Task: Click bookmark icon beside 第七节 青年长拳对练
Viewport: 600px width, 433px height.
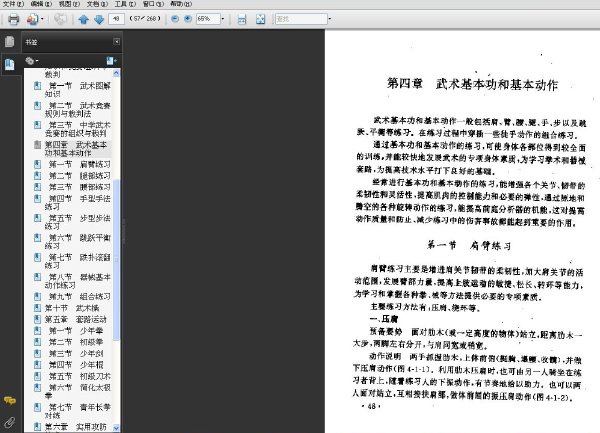Action: point(38,407)
